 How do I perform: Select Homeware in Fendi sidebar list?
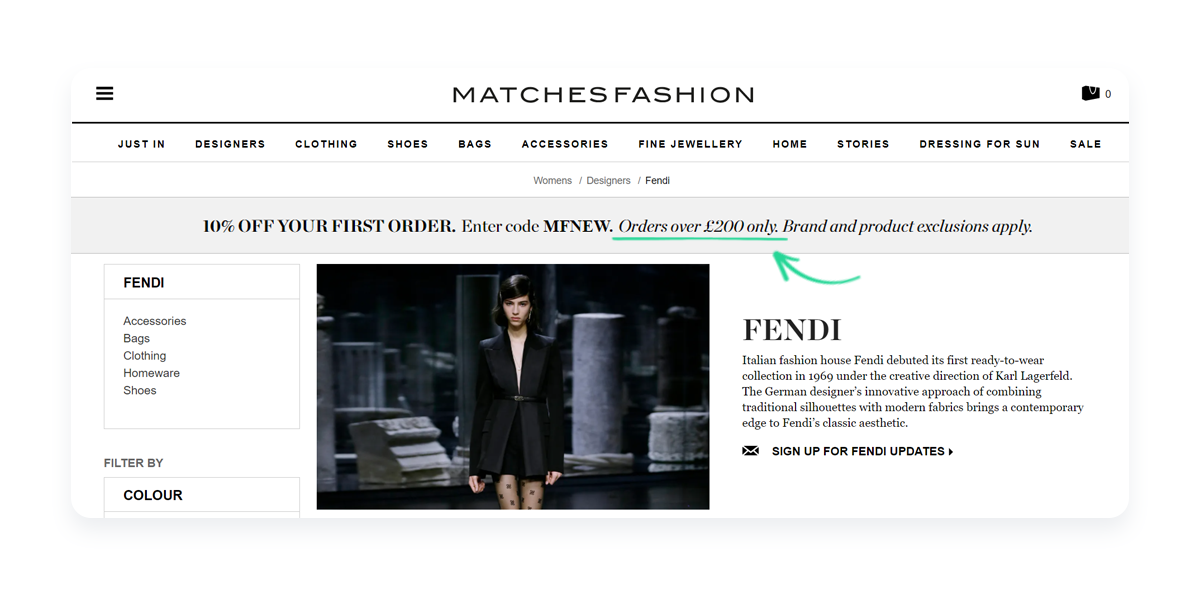click(152, 373)
